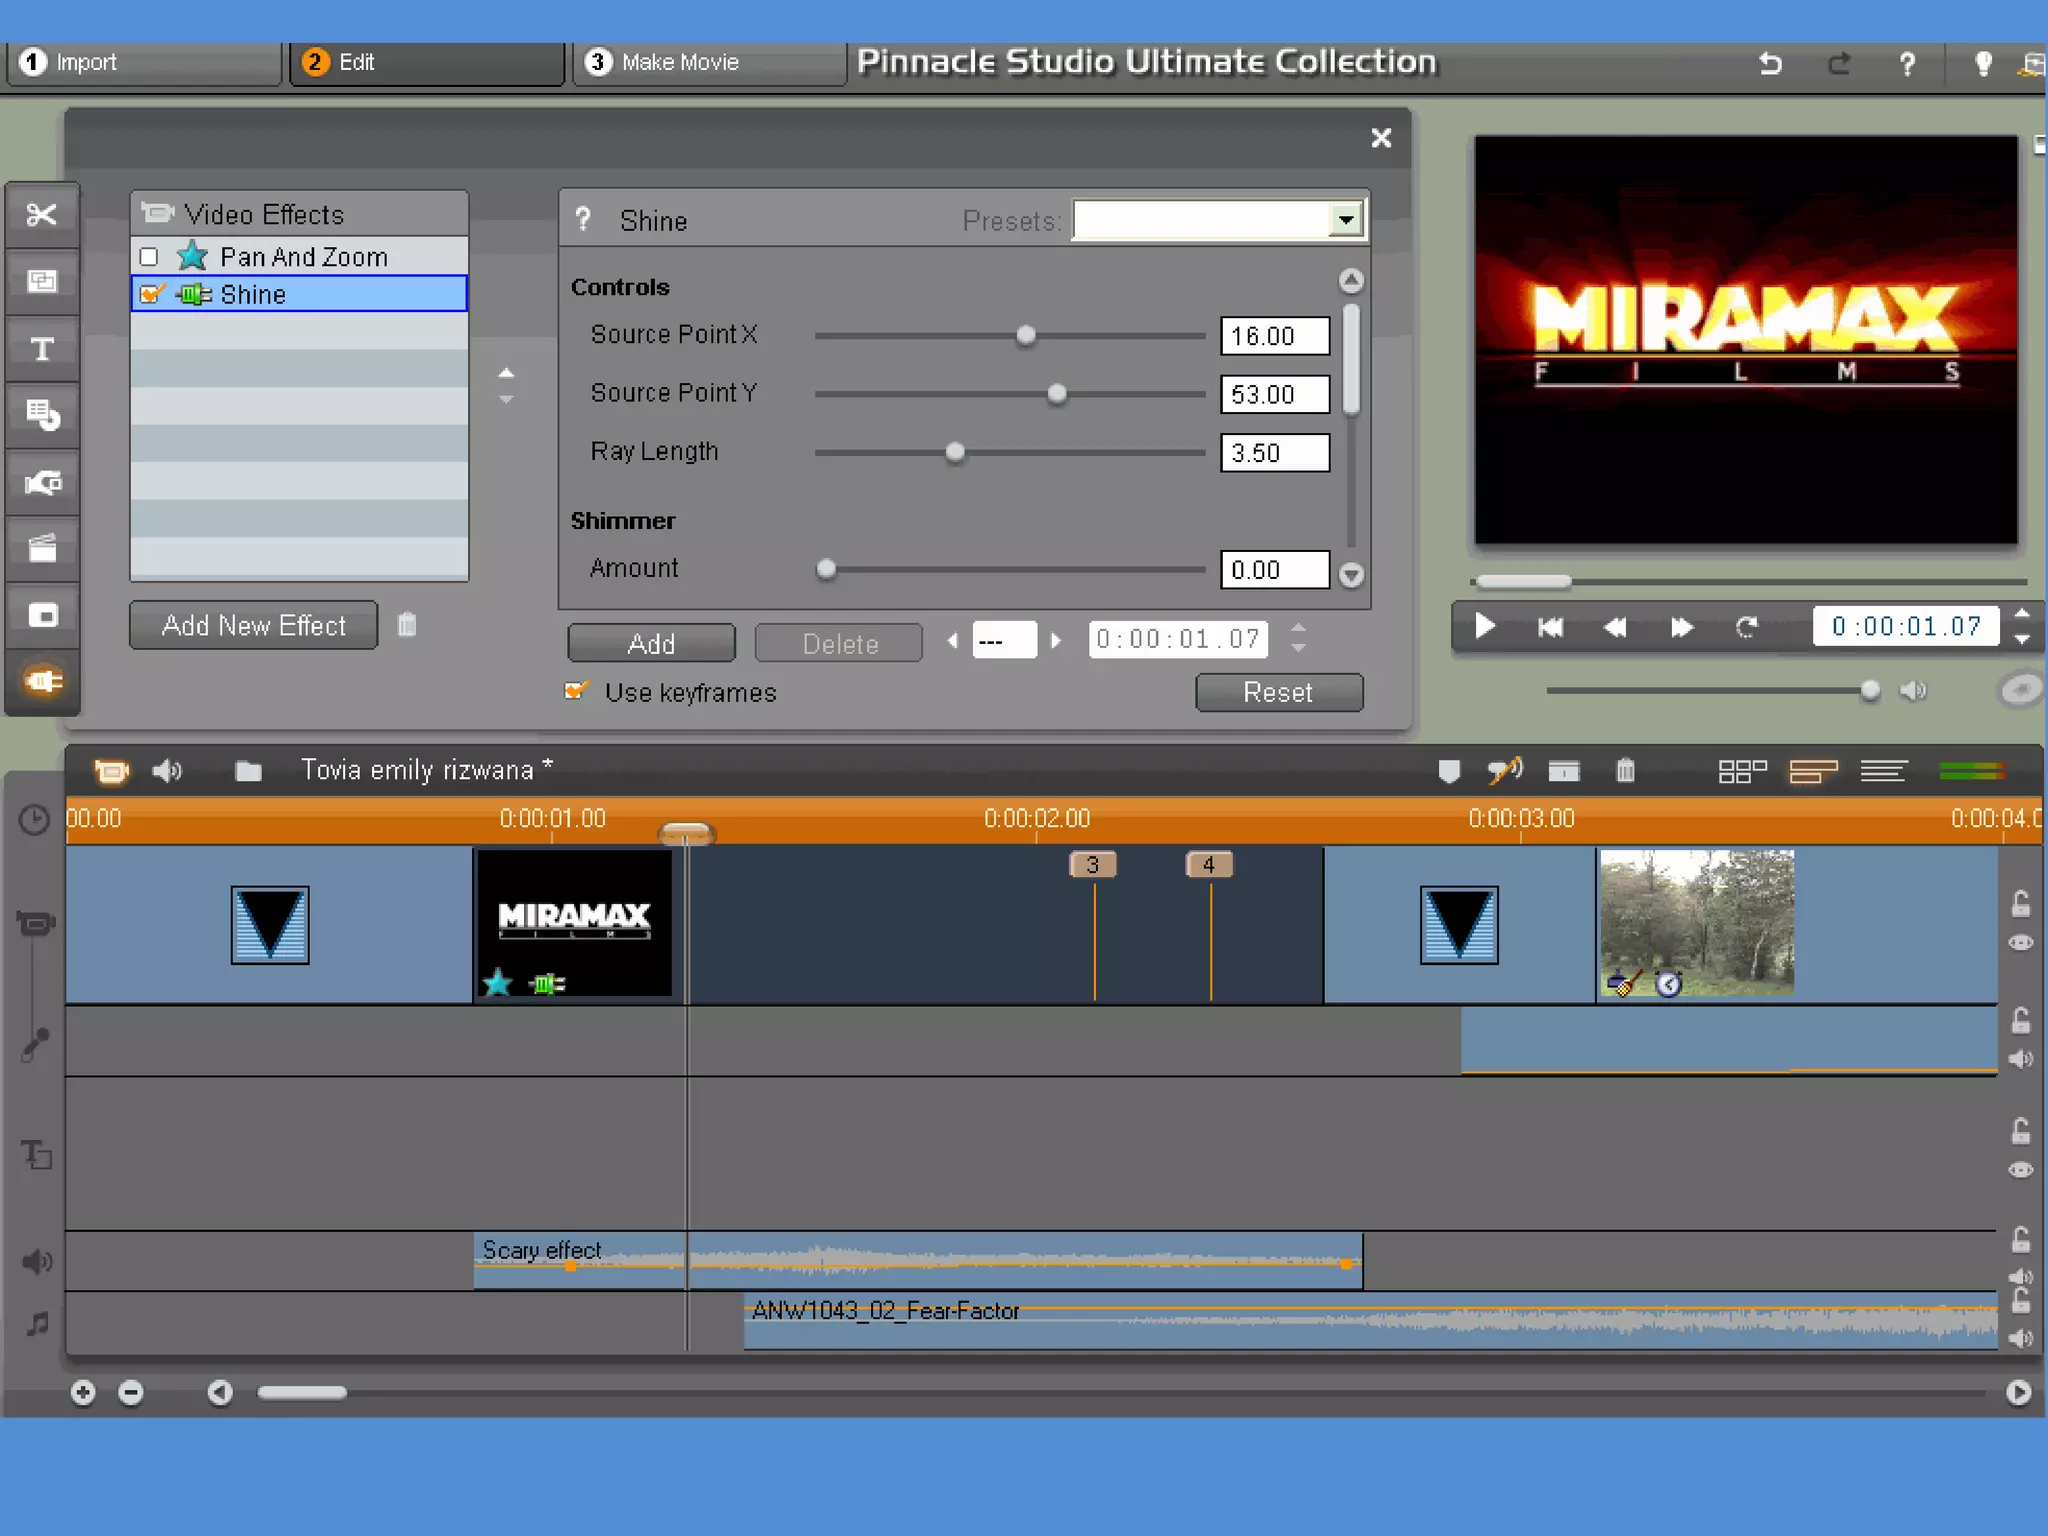Go to next keyframe arrow
The height and width of the screenshot is (1536, 2048).
pyautogui.click(x=1056, y=640)
